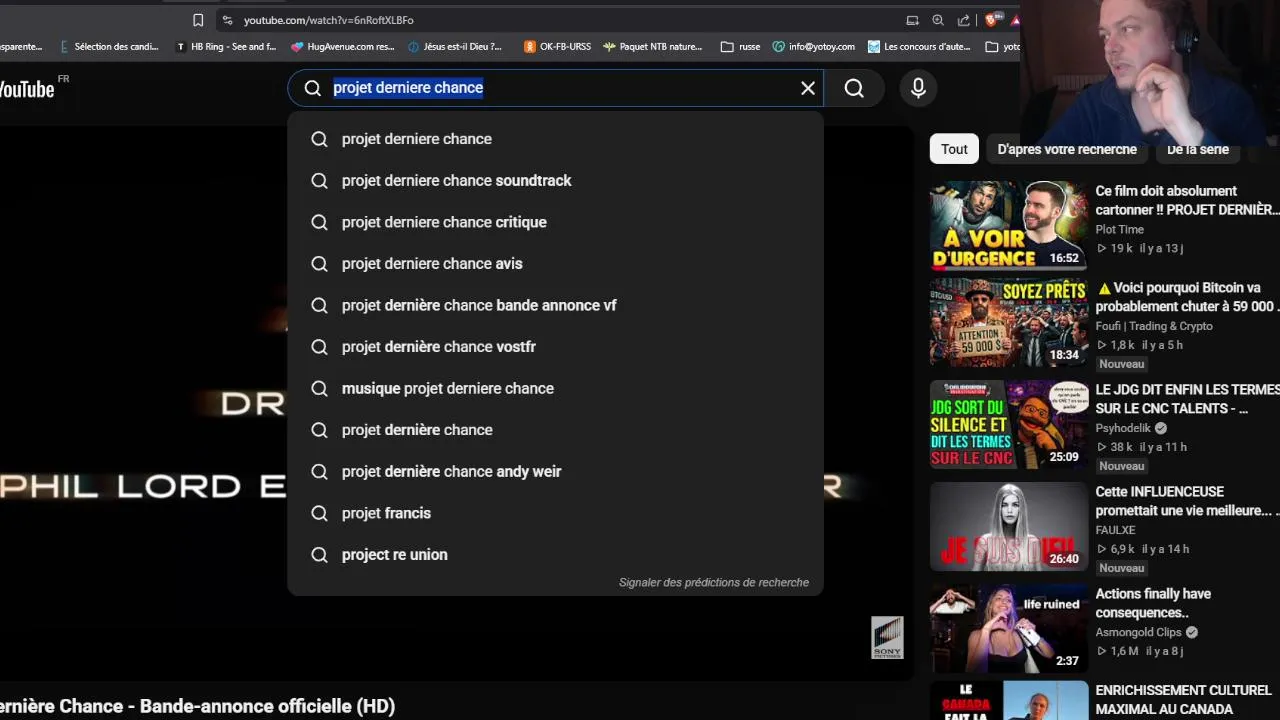Choose 'musique projet derniere chance' suggestion
1280x720 pixels.
click(x=555, y=388)
